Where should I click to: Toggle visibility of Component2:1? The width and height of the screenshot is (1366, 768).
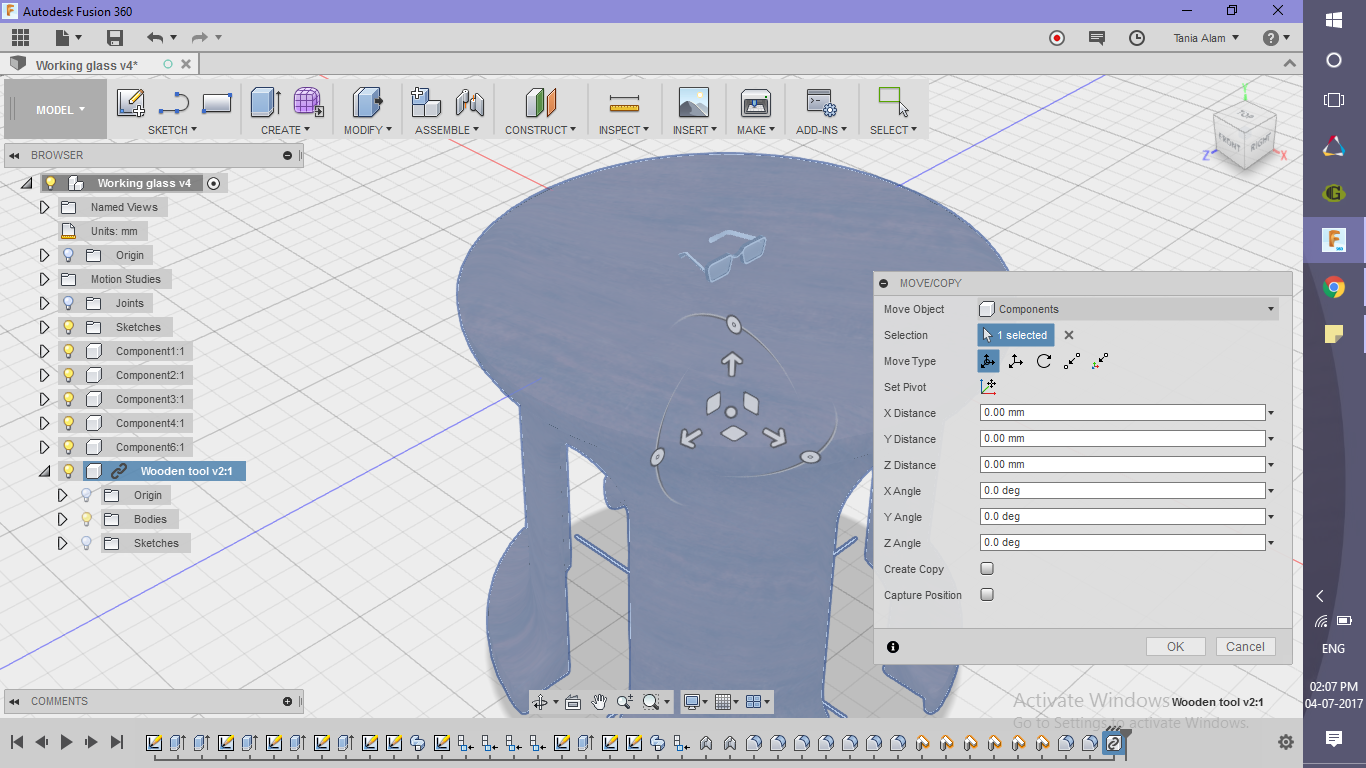click(69, 375)
